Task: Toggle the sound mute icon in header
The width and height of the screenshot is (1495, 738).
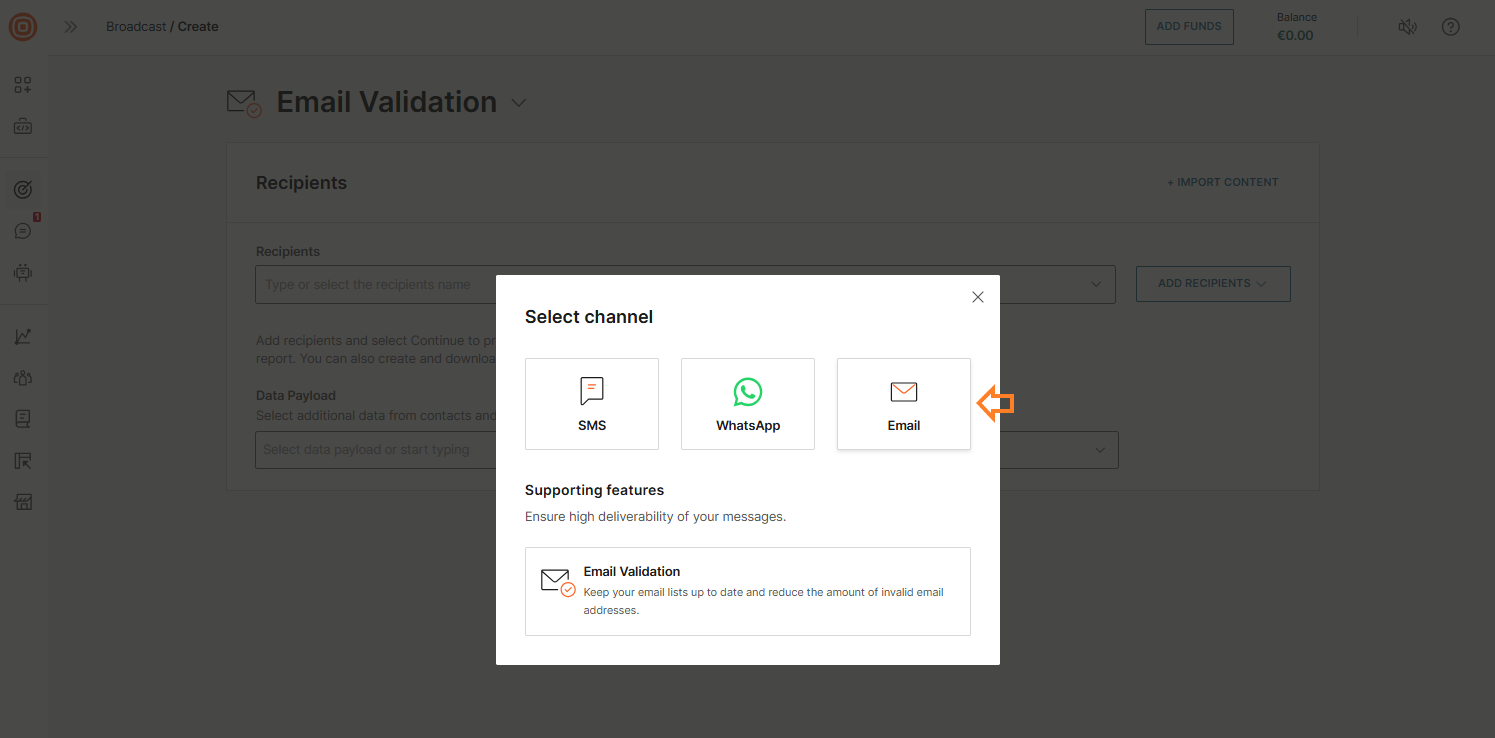Action: (x=1407, y=27)
